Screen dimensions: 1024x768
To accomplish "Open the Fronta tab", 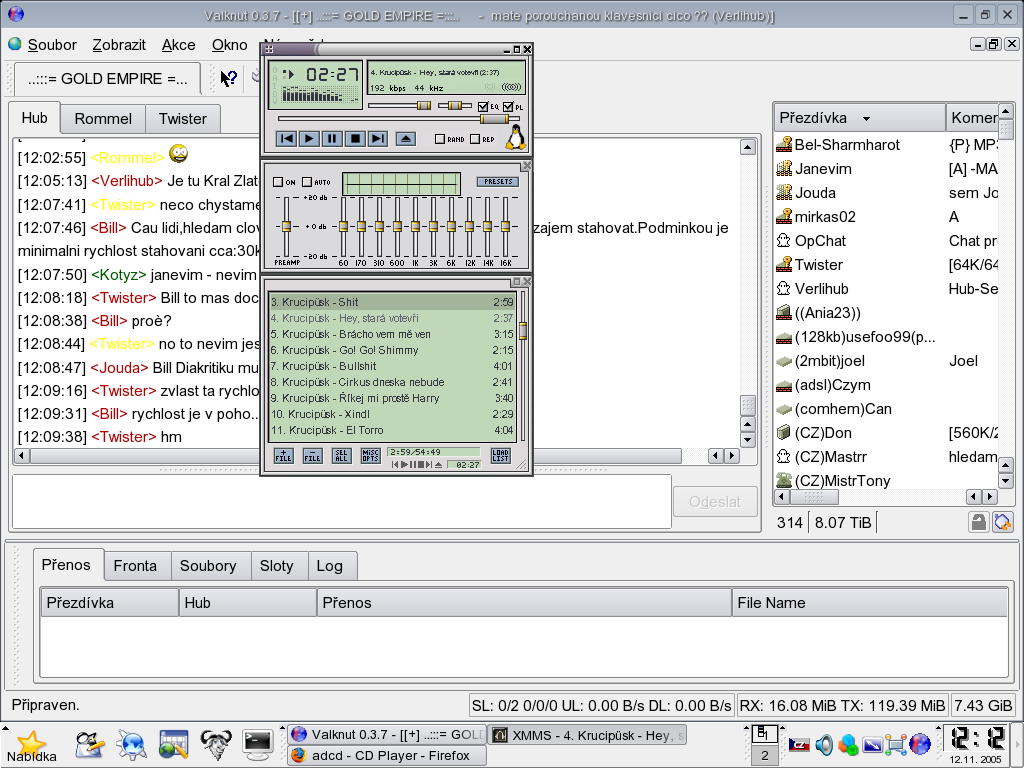I will [x=135, y=566].
